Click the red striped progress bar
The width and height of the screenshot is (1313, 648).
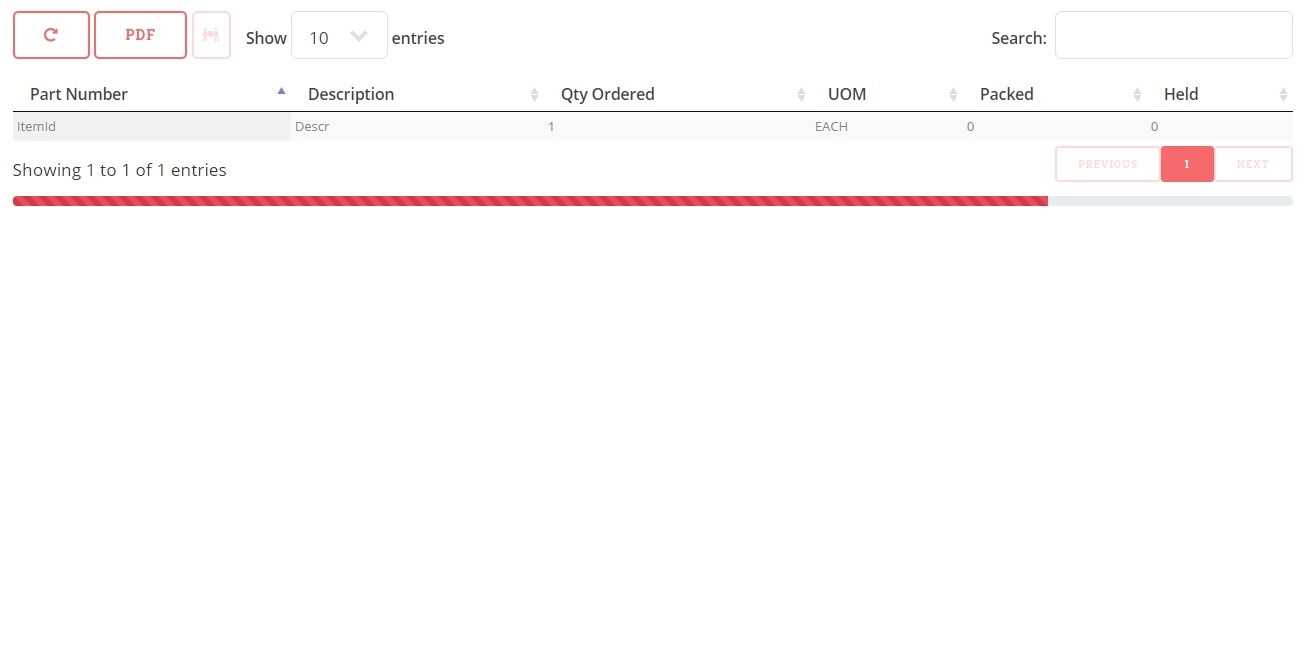pyautogui.click(x=530, y=201)
